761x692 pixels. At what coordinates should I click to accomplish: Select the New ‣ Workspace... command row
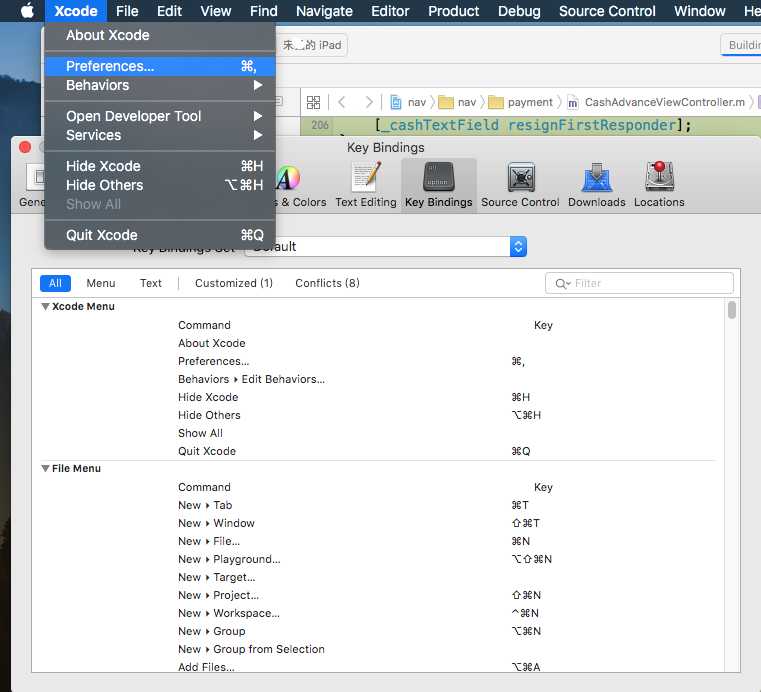point(377,613)
